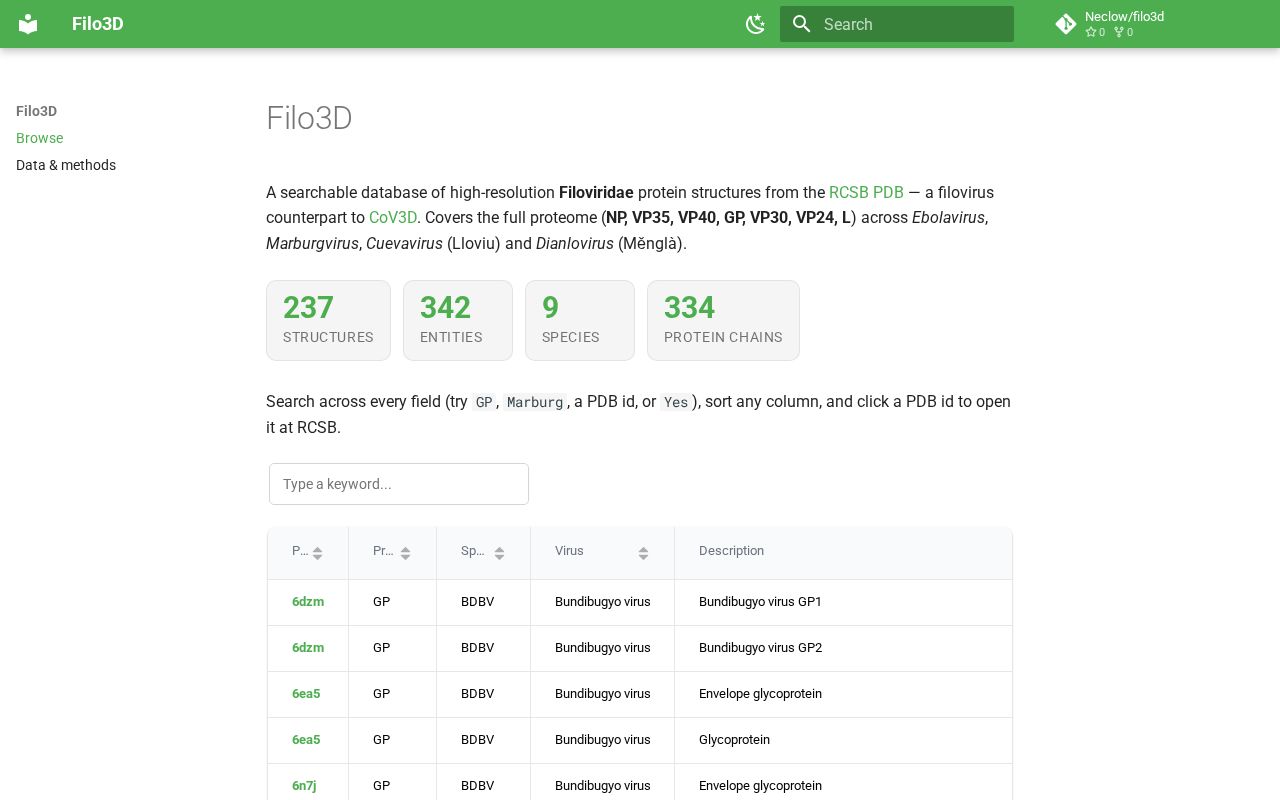Click the 237 Structures stat card

[x=328, y=320]
